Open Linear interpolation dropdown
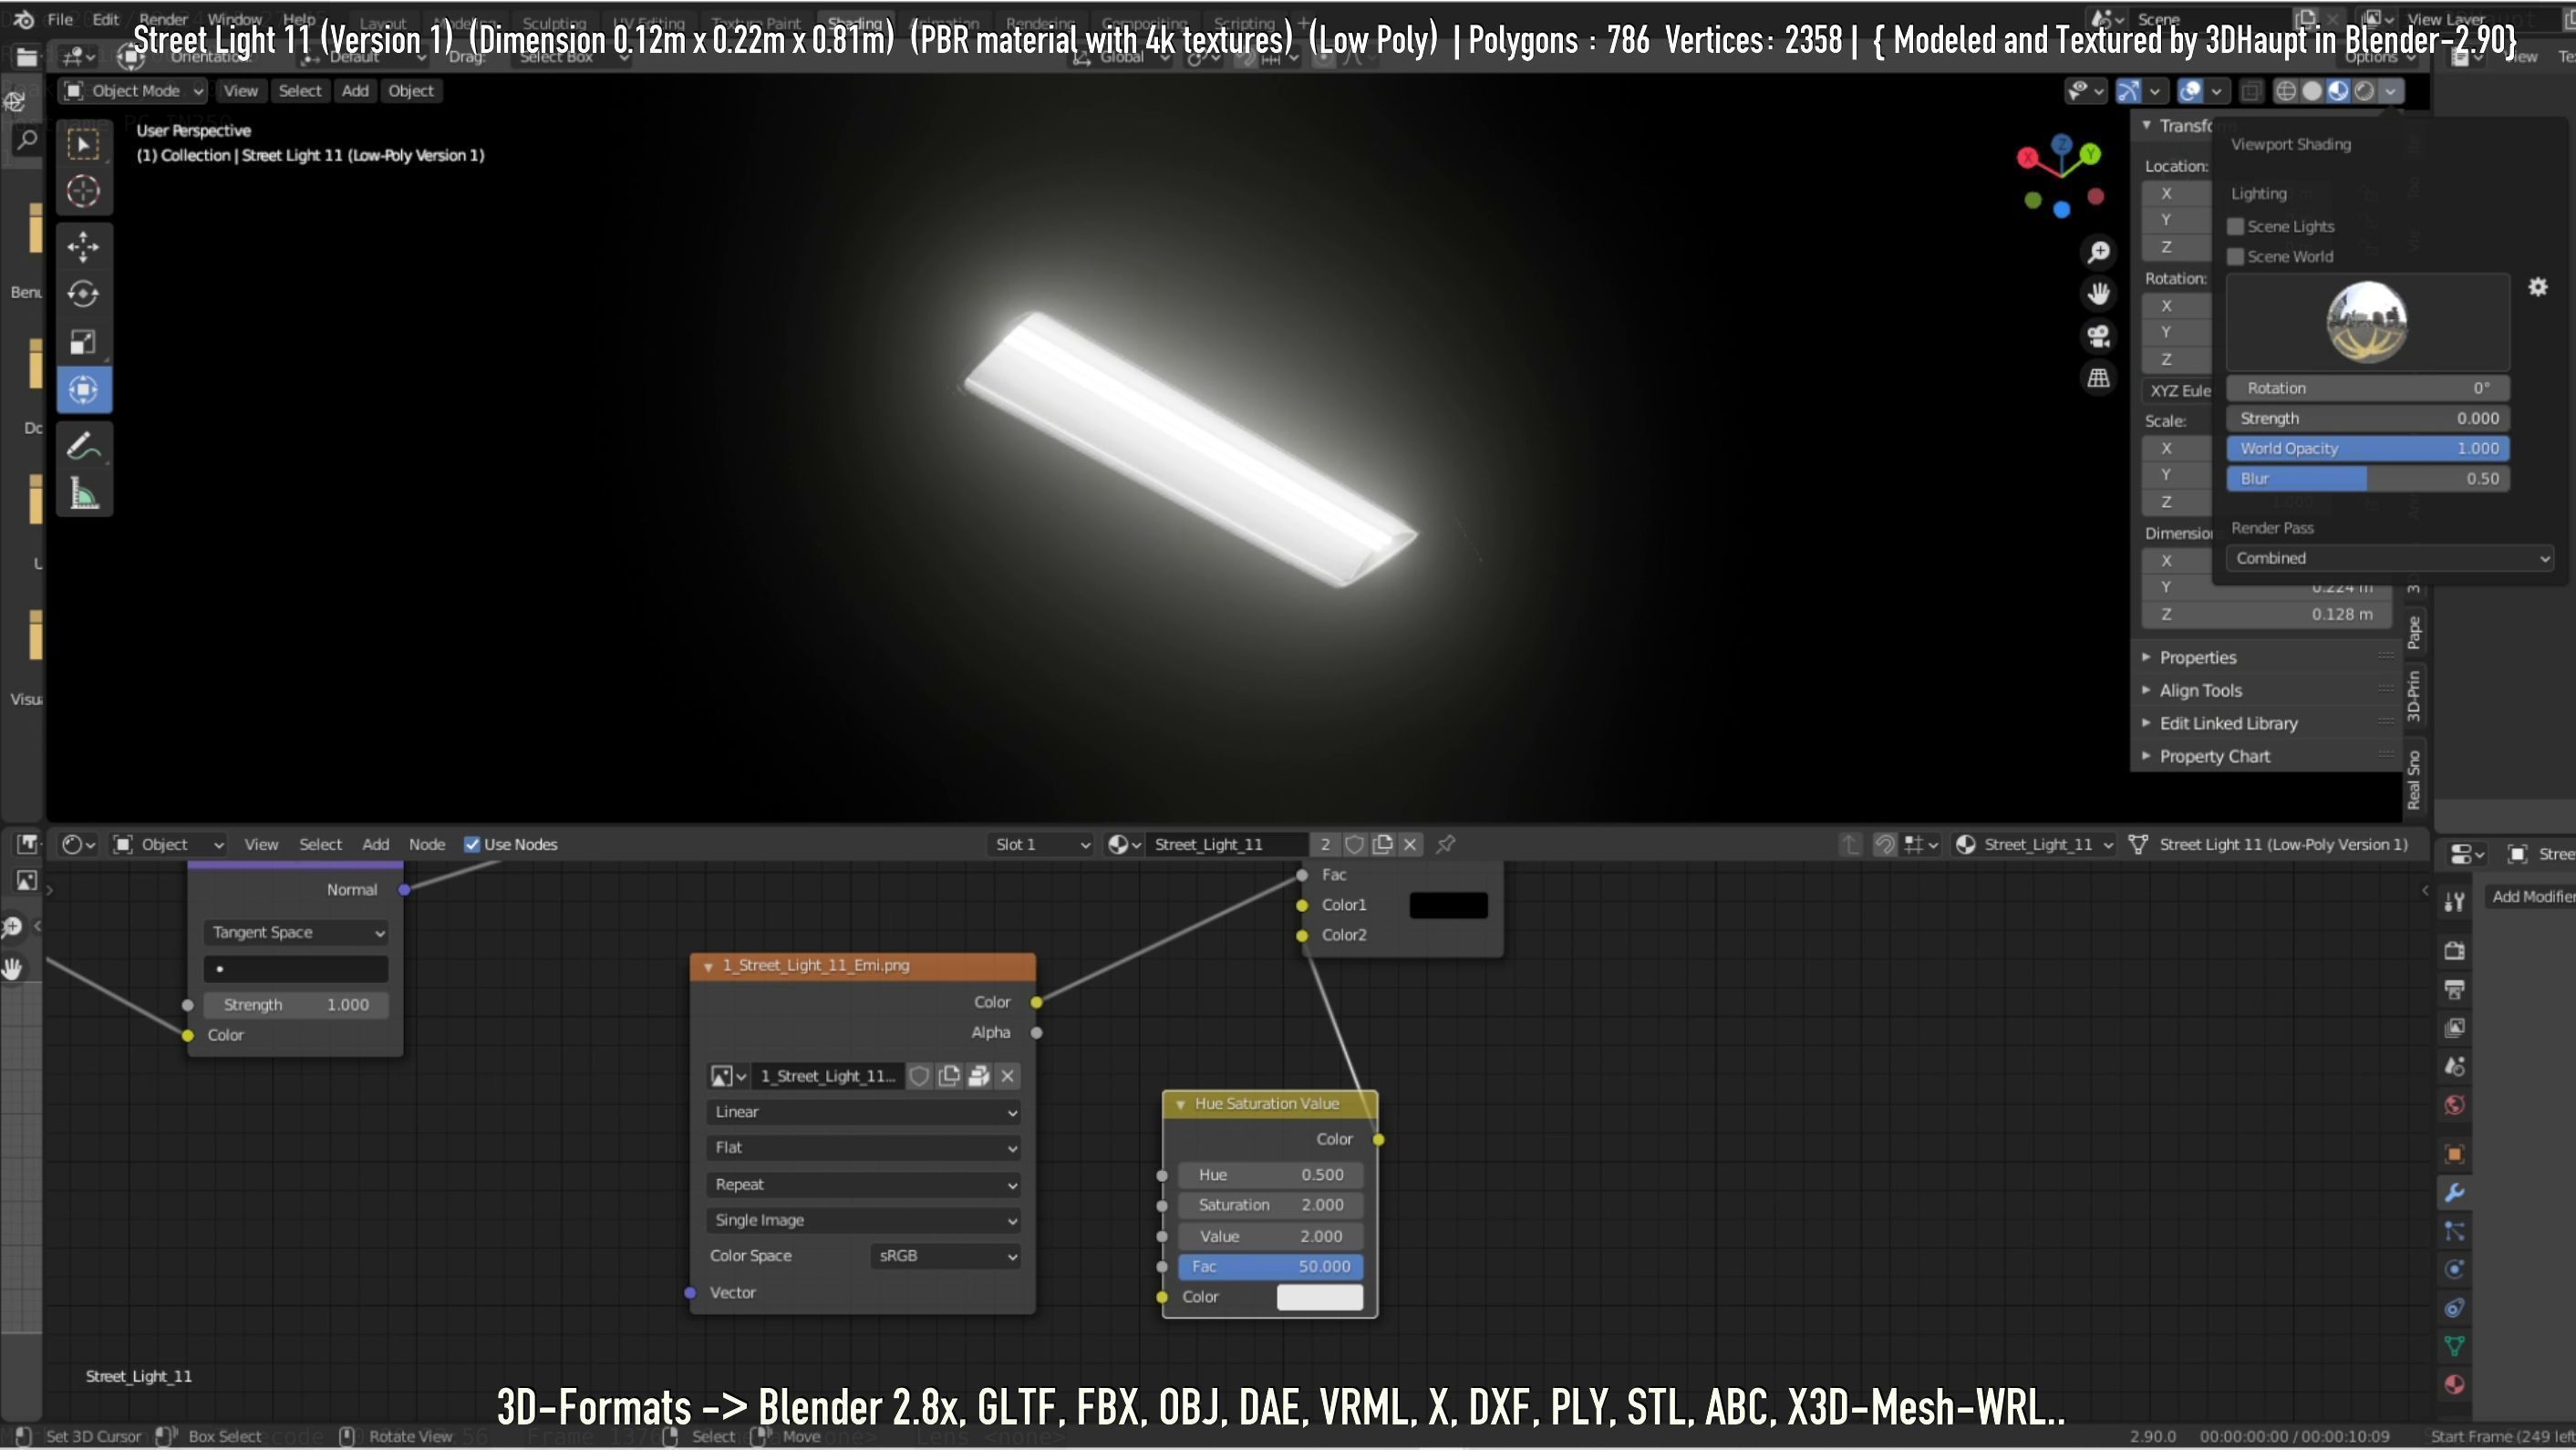Image resolution: width=2576 pixels, height=1450 pixels. pyautogui.click(x=864, y=1112)
